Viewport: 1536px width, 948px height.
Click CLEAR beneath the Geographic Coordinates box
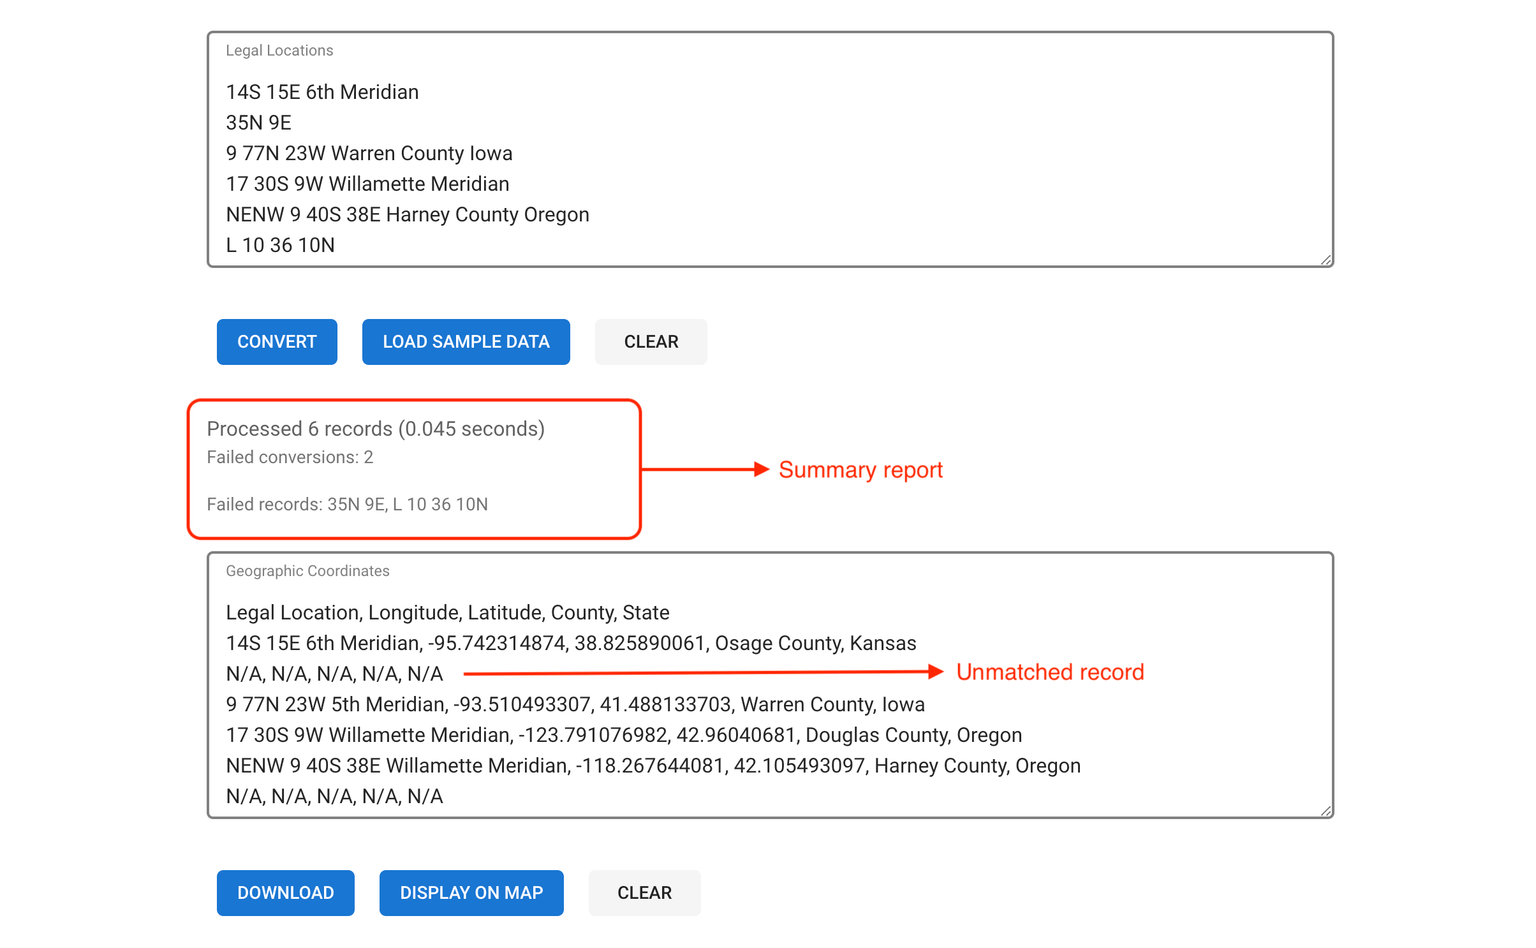click(x=644, y=892)
